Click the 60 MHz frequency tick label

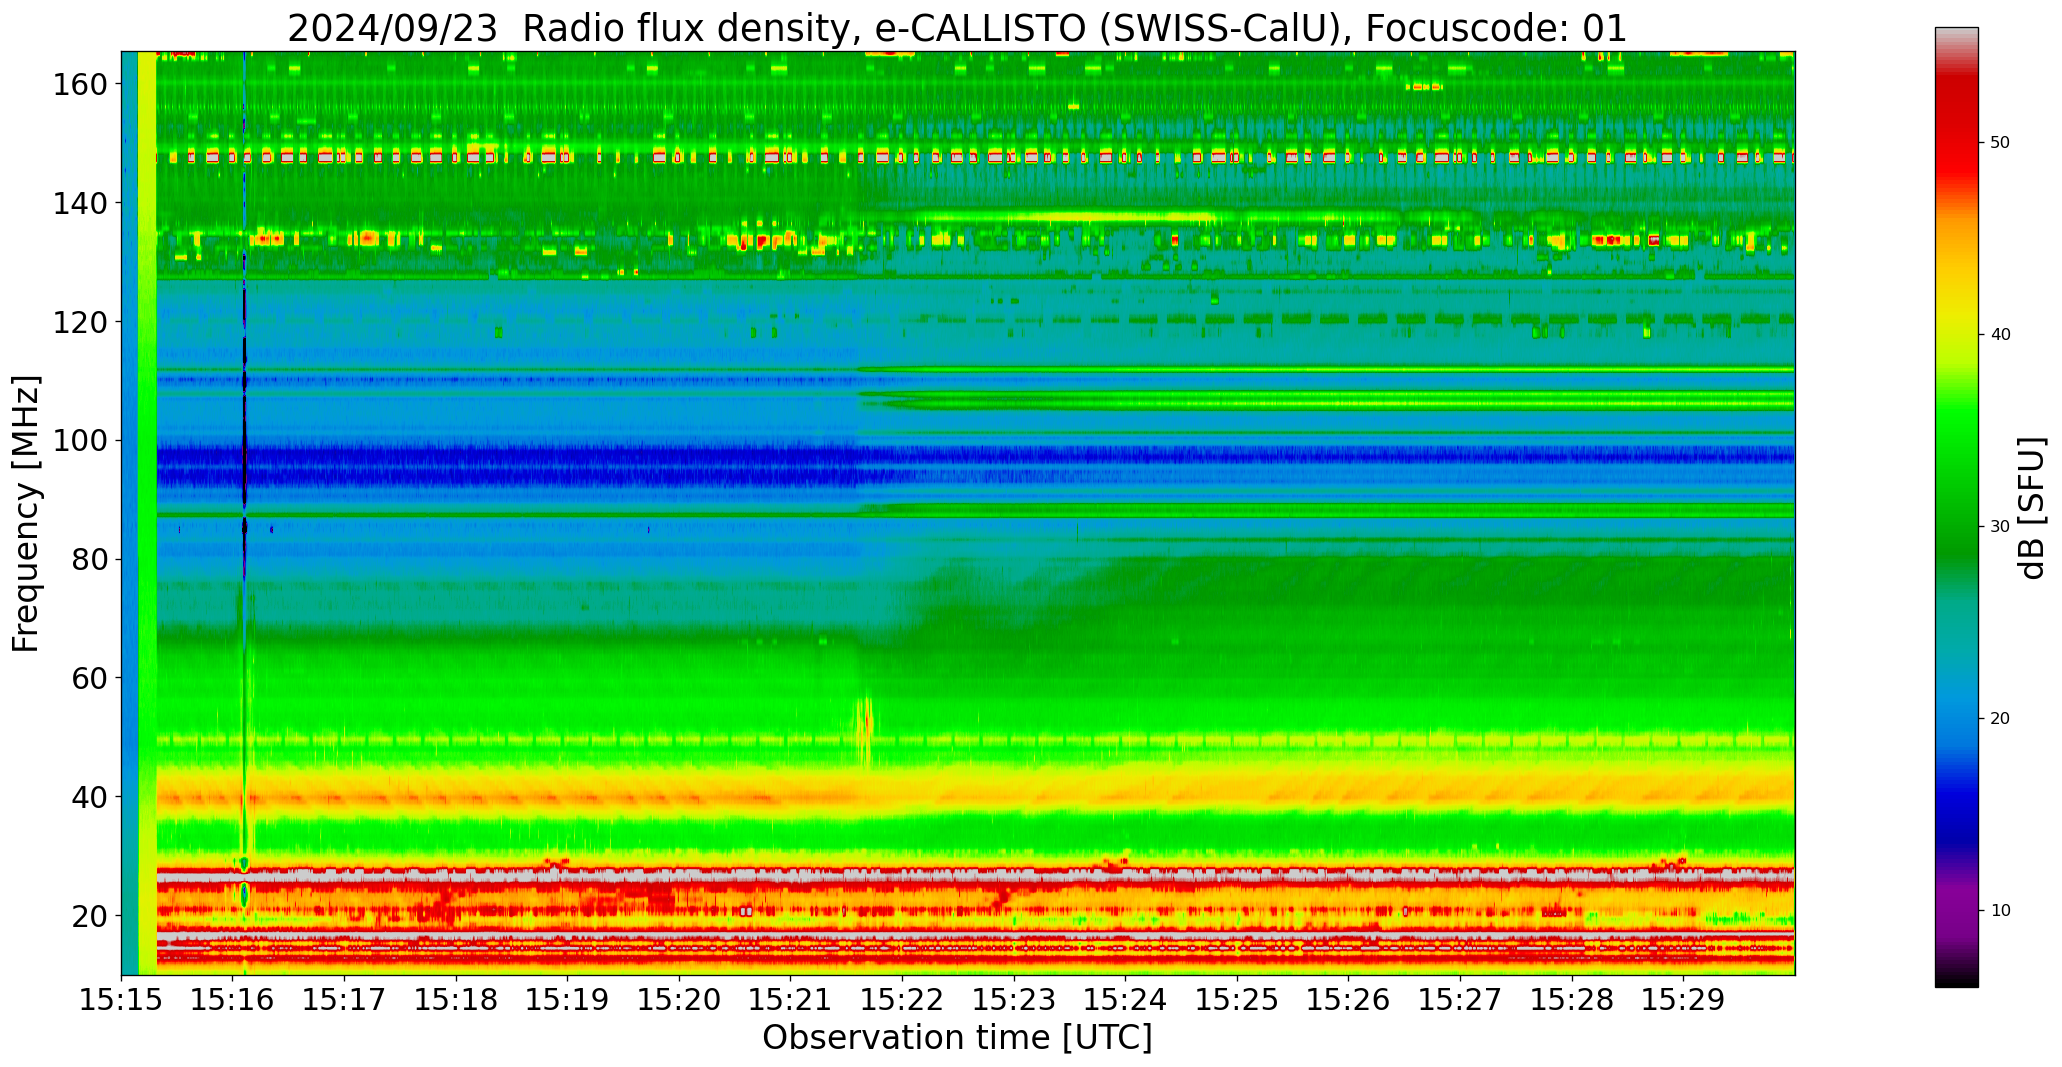[x=89, y=678]
